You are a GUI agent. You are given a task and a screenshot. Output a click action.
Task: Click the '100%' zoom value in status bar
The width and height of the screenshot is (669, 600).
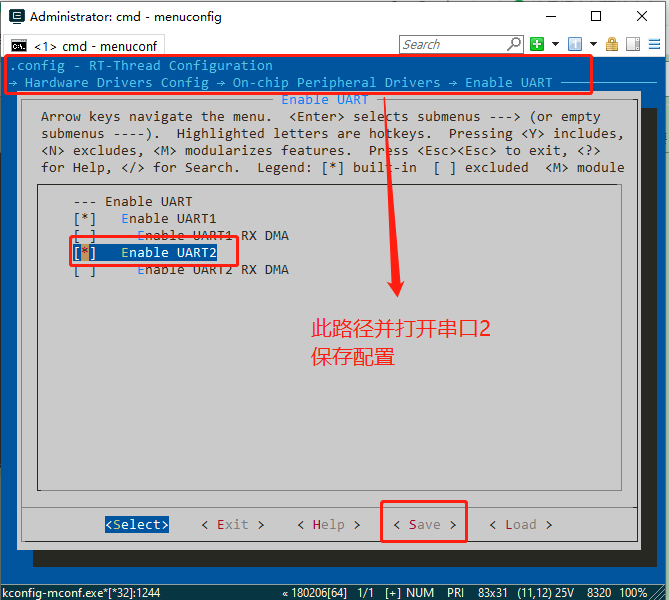coord(633,593)
